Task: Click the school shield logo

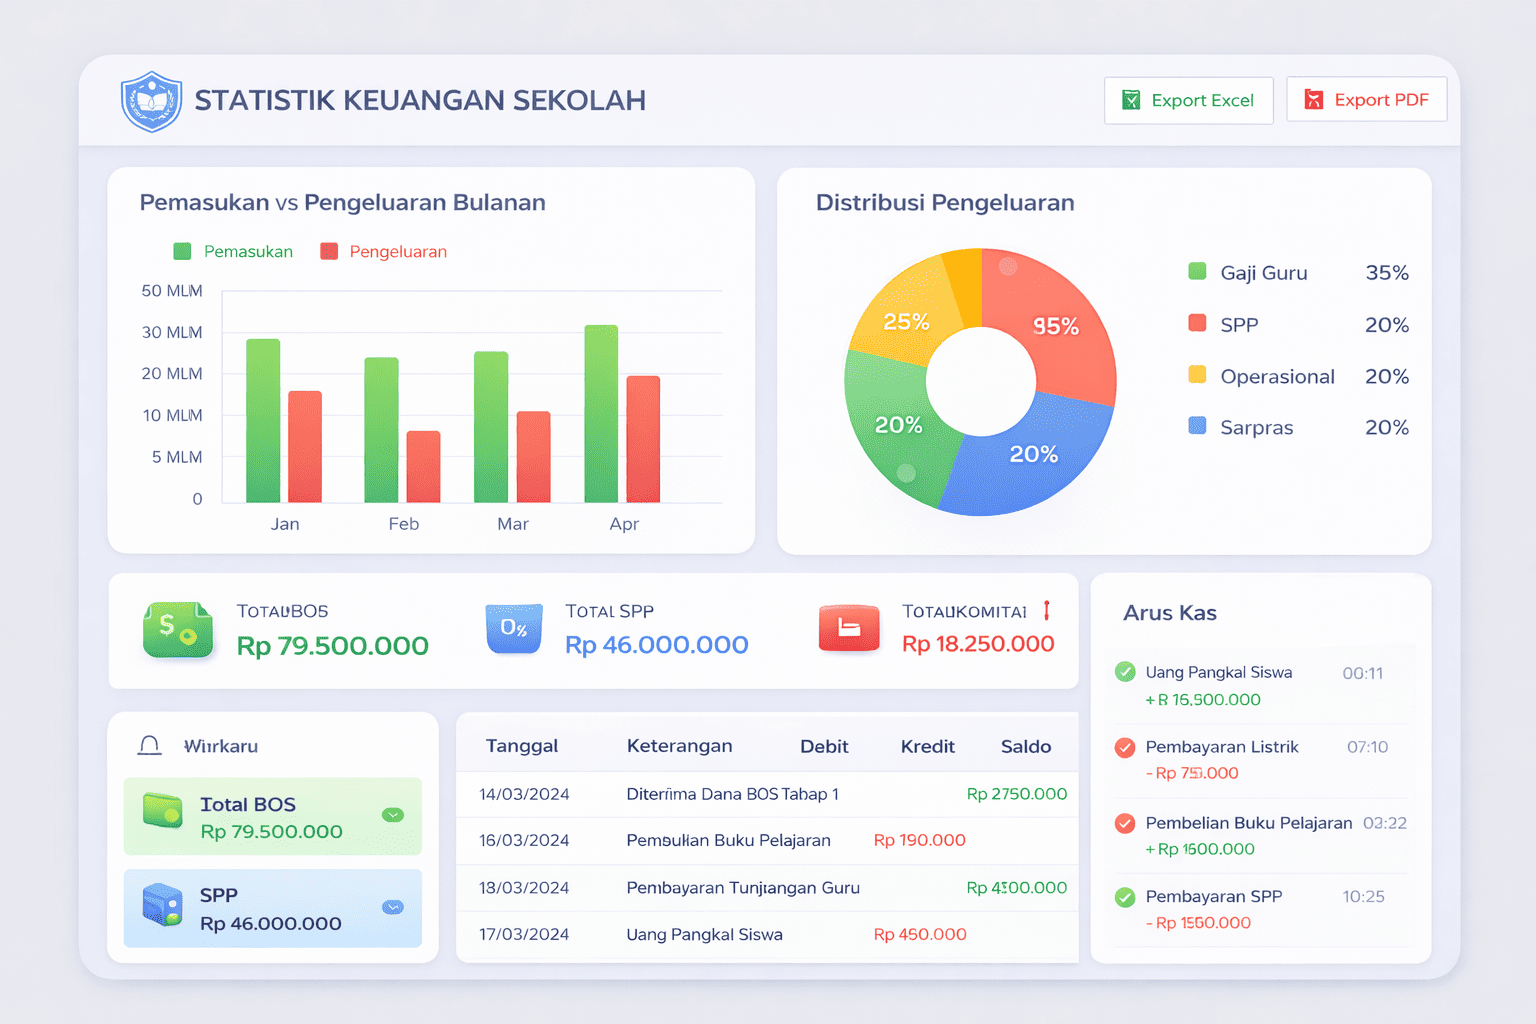Action: [151, 101]
